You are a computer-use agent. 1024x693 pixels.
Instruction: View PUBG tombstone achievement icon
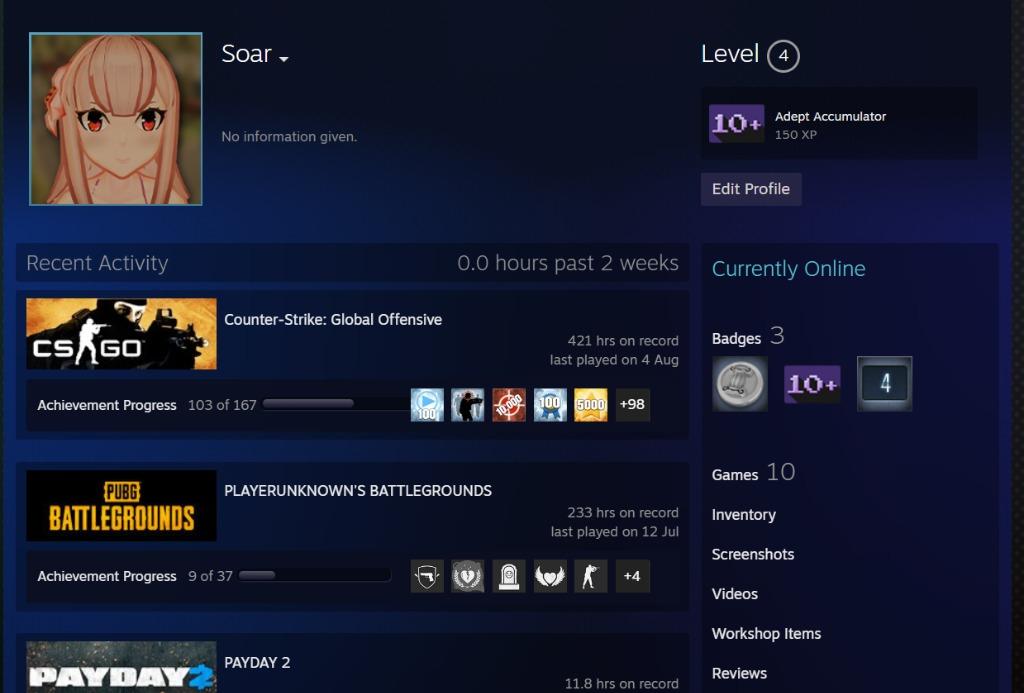[509, 576]
